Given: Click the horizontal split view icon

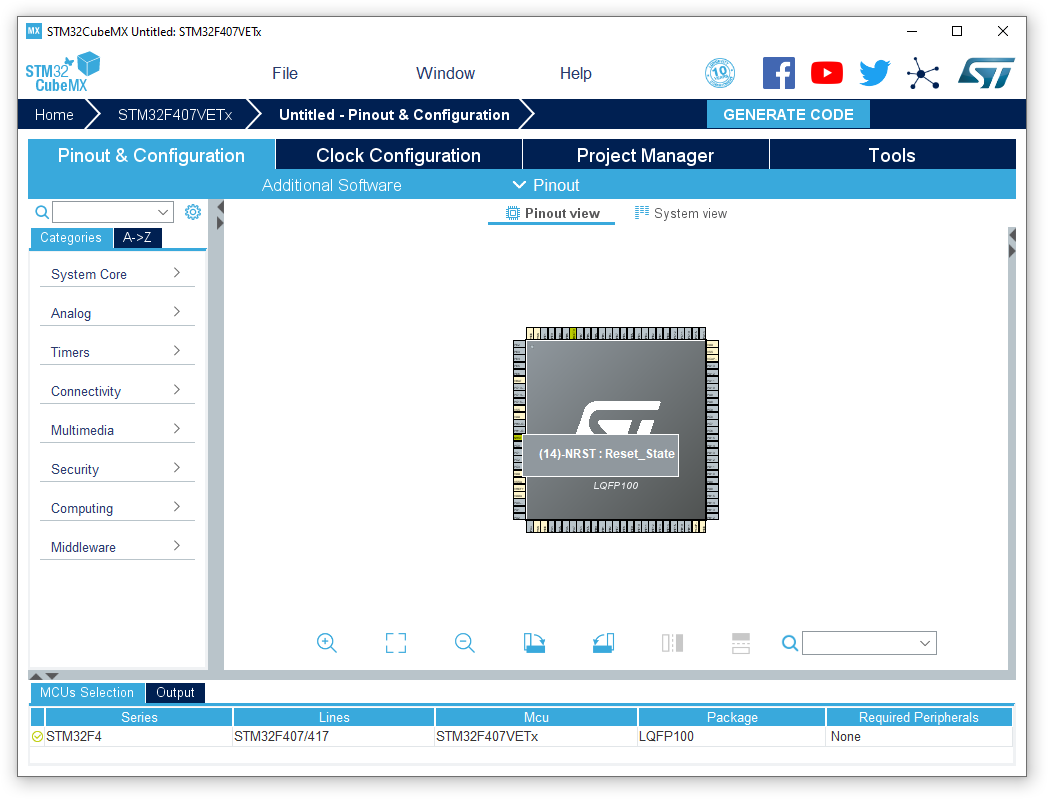Looking at the screenshot, I should (741, 643).
